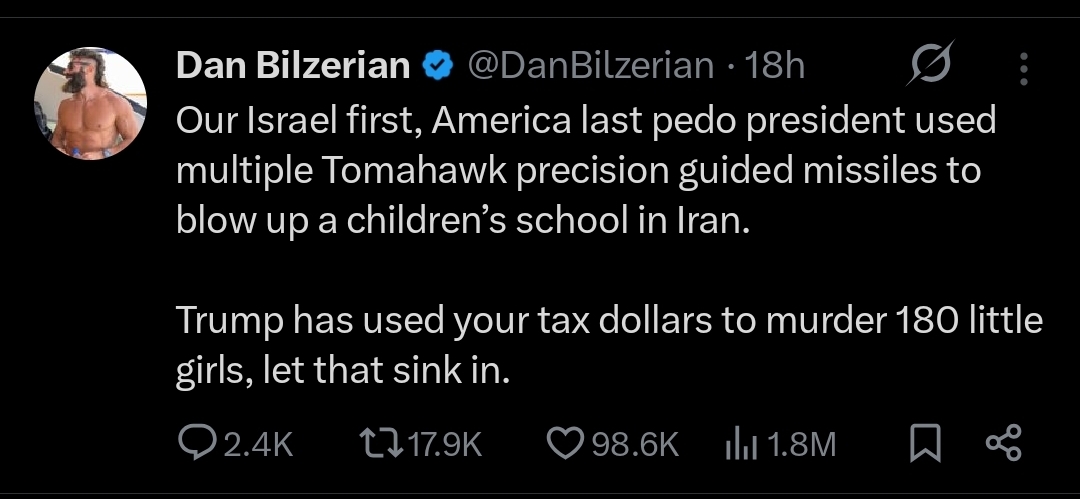Click the "Dan Bilzerian" display name
This screenshot has height=499, width=1080.
(x=293, y=66)
